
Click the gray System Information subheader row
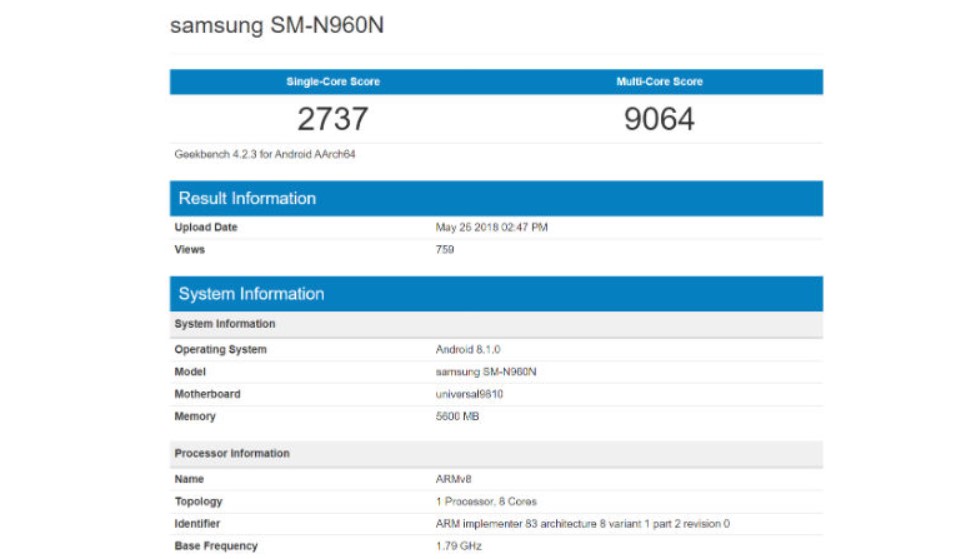496,324
